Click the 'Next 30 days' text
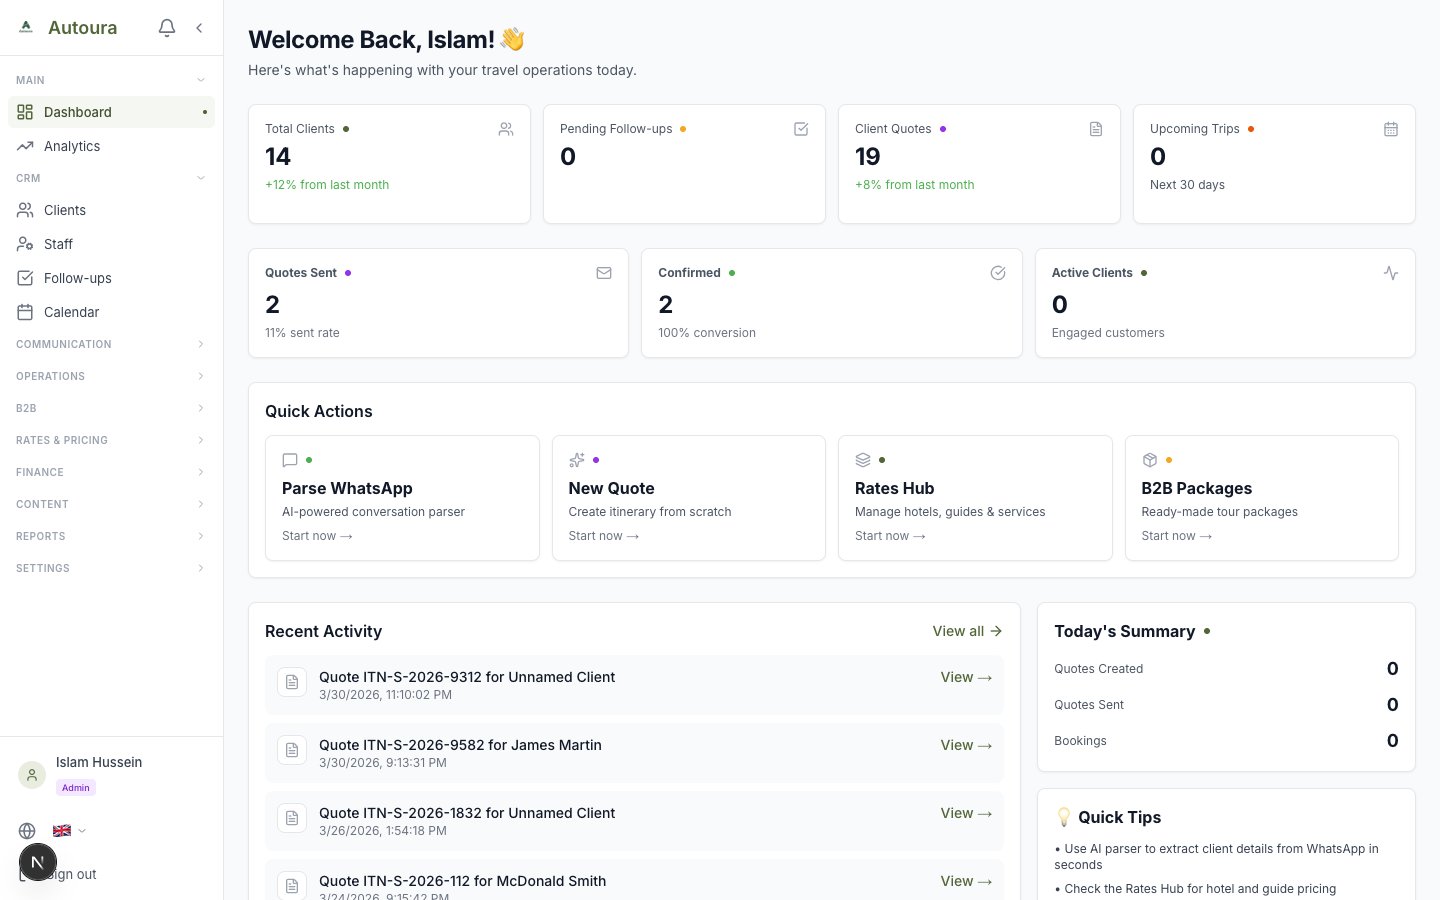Viewport: 1440px width, 900px height. 1187,185
